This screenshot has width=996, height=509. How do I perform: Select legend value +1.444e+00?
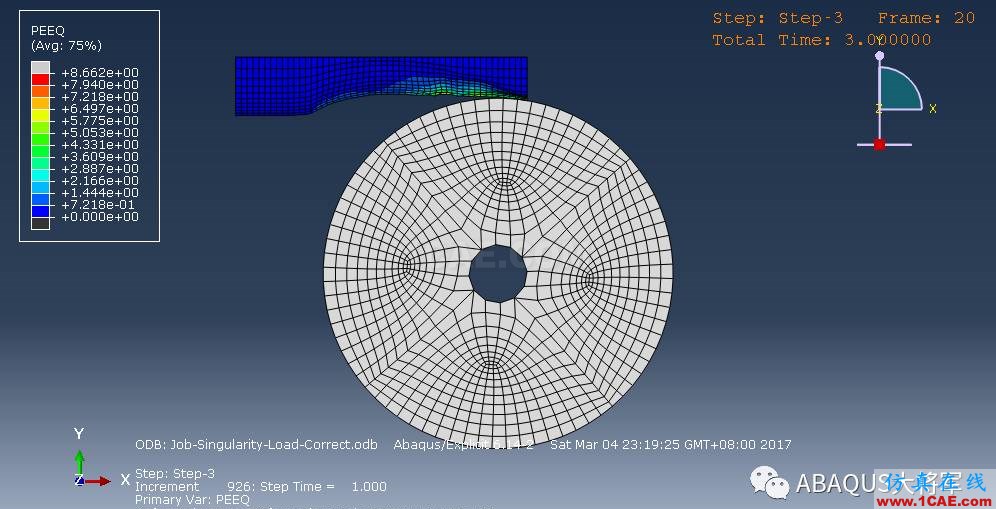point(100,193)
